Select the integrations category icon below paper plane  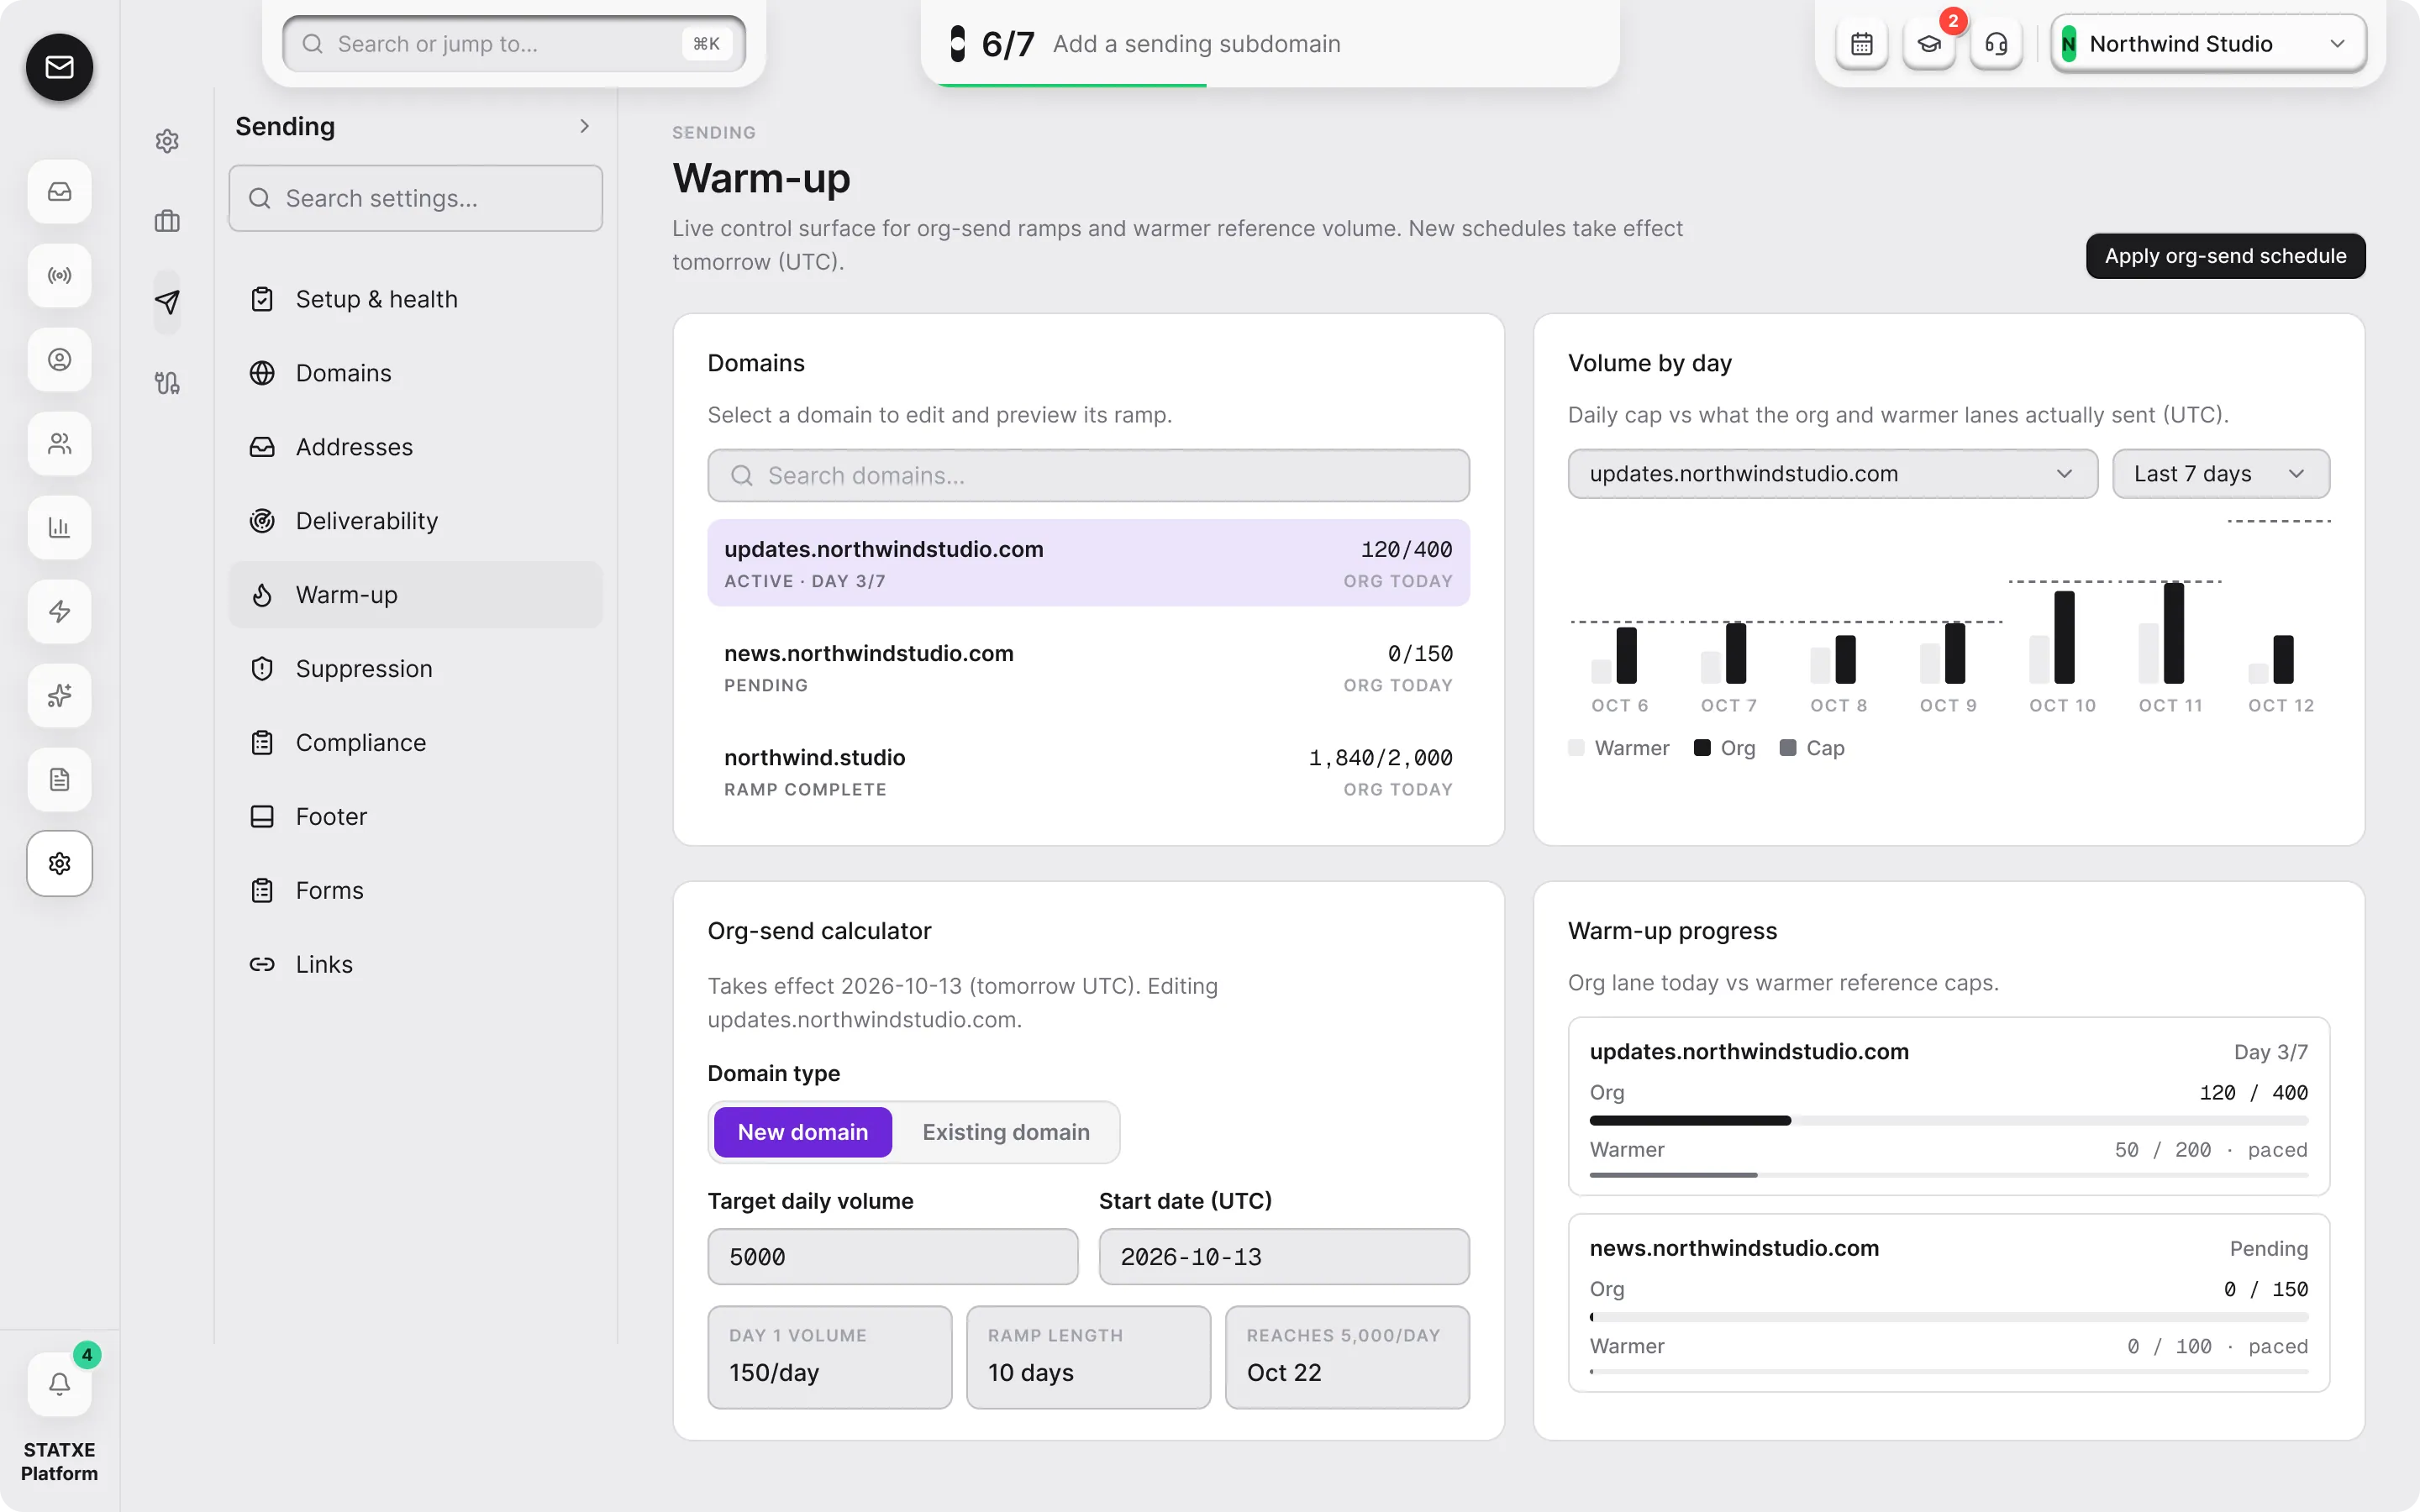(167, 383)
